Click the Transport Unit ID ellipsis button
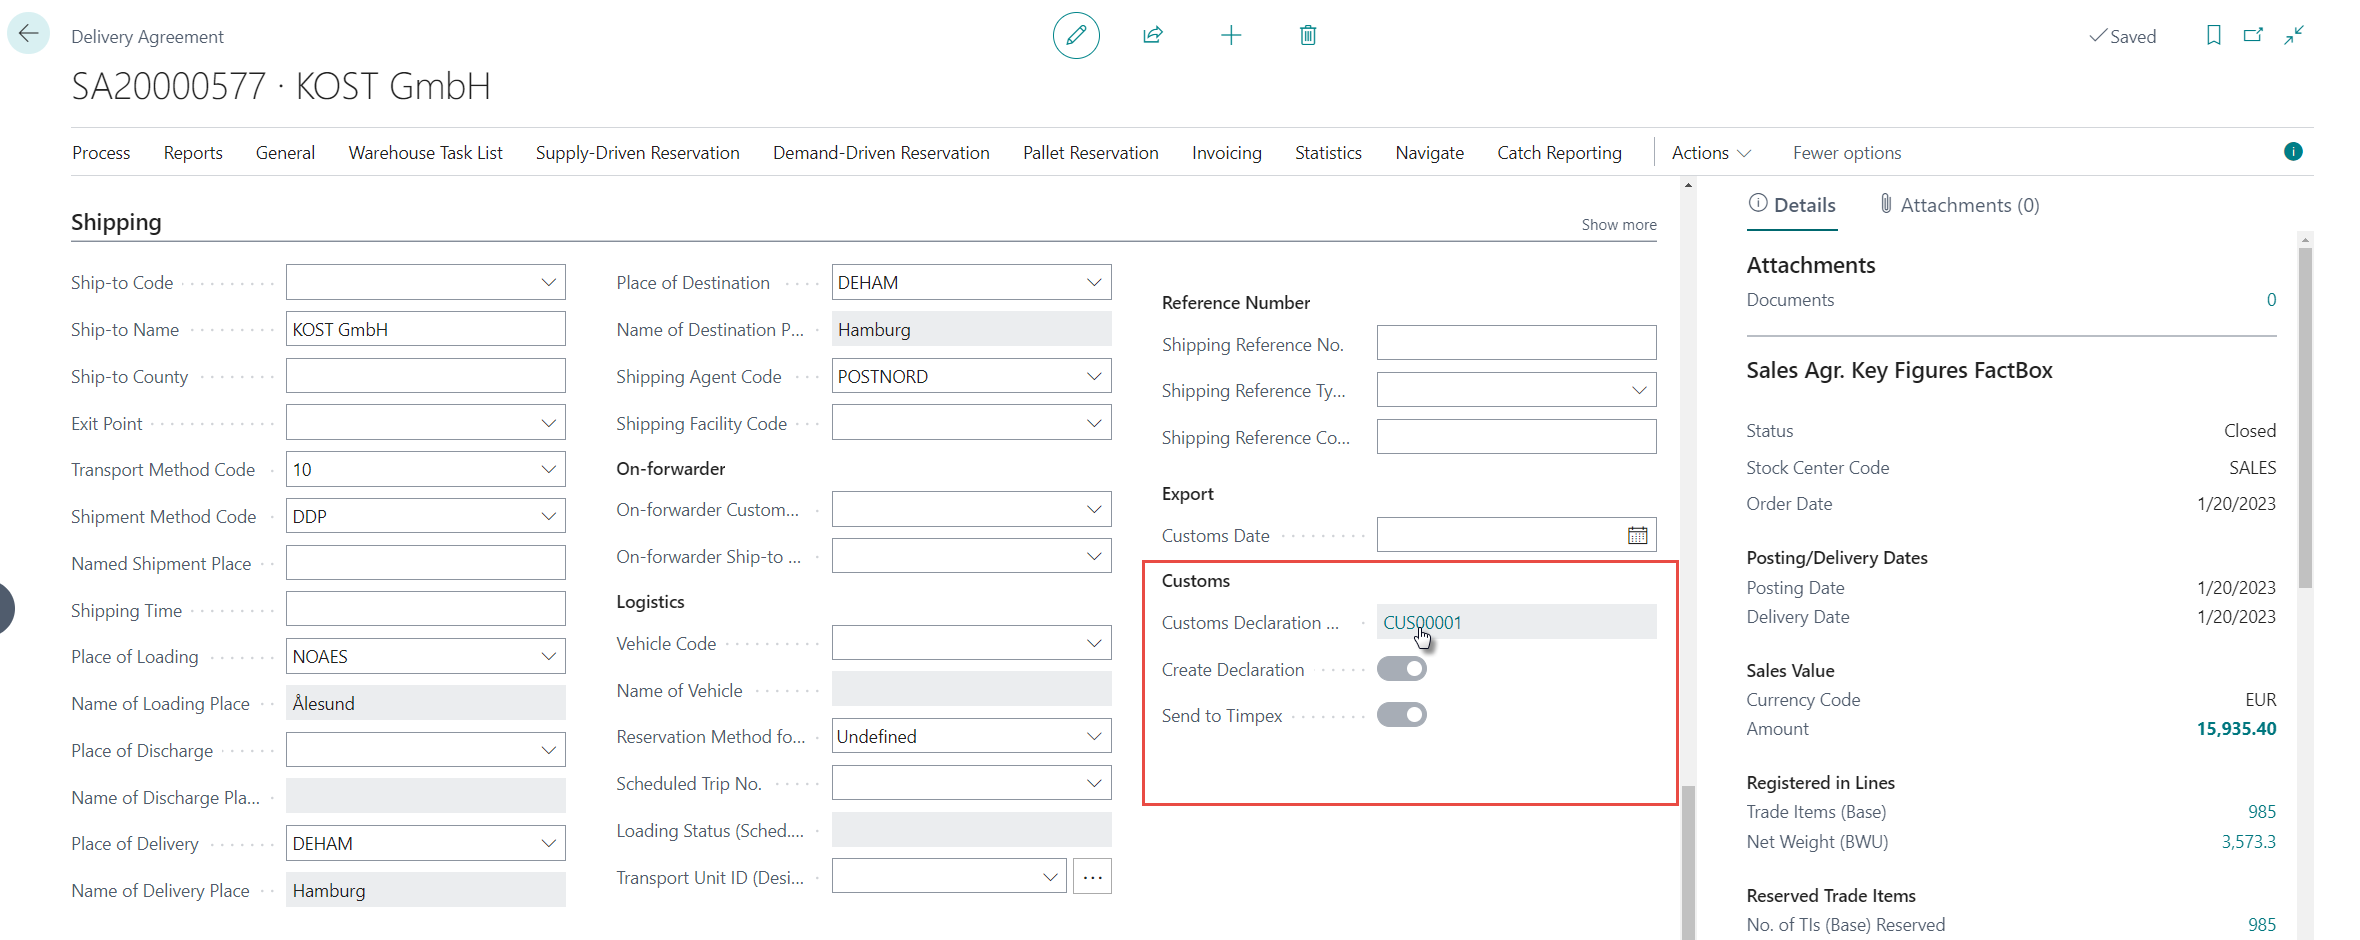The image size is (2360, 940). (1092, 877)
